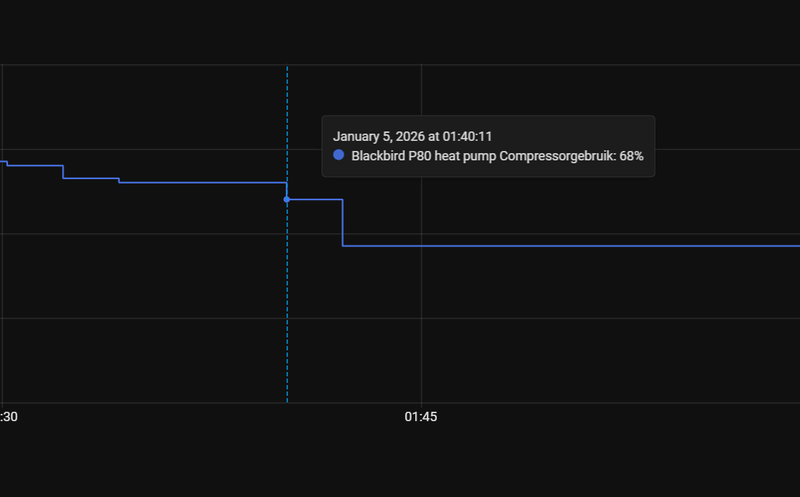The width and height of the screenshot is (800, 497).
Task: Click the blue series dot in tooltip
Action: coord(339,155)
